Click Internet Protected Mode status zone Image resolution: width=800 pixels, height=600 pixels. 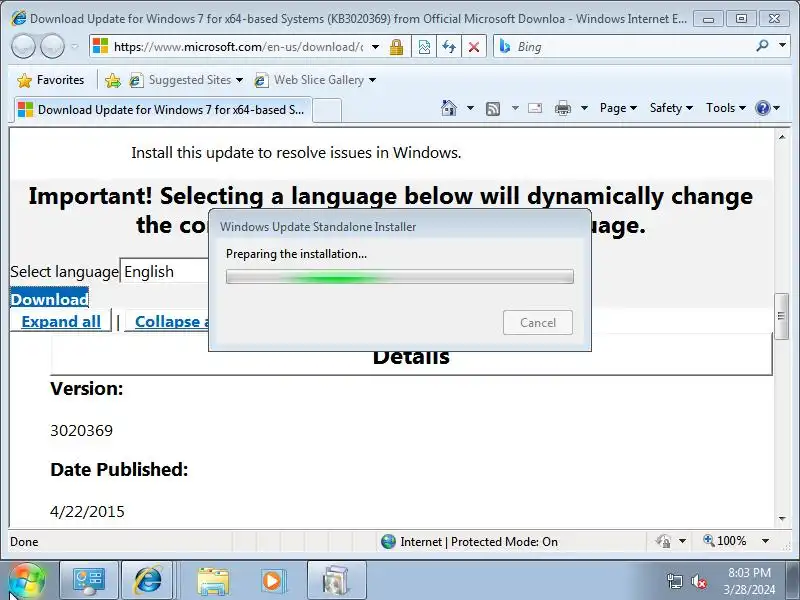point(469,541)
